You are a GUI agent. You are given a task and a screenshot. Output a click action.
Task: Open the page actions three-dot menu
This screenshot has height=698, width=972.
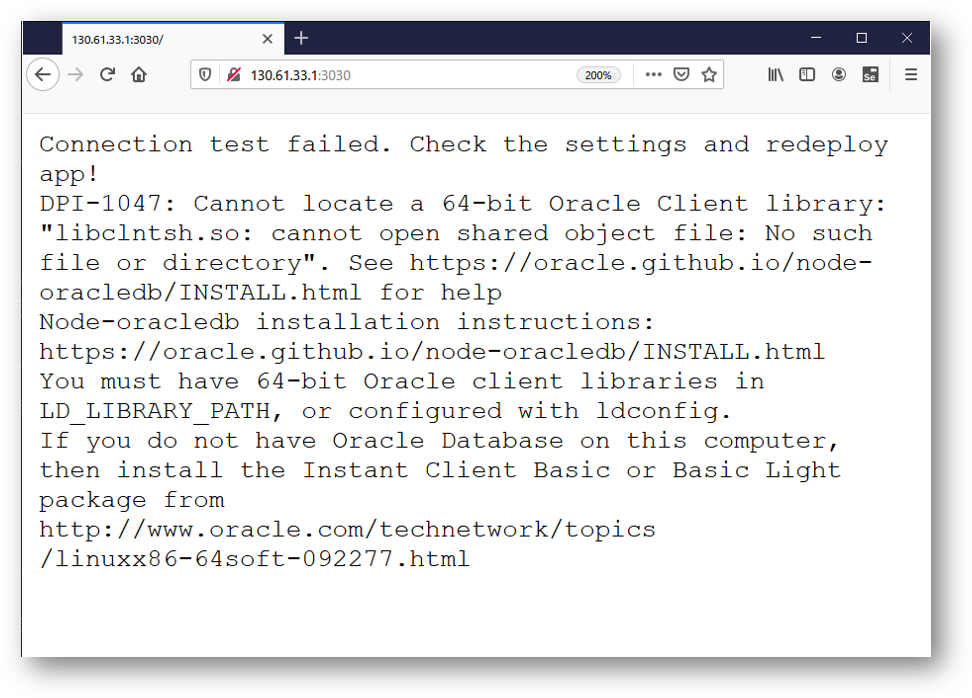coord(653,75)
